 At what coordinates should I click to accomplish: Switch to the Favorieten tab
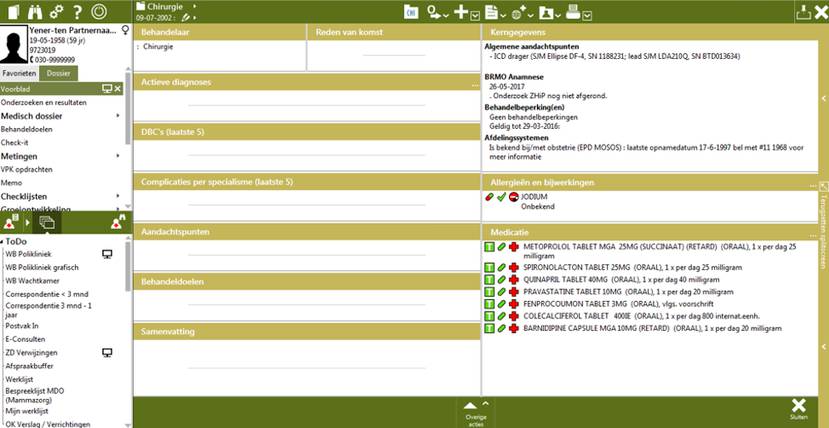(19, 74)
